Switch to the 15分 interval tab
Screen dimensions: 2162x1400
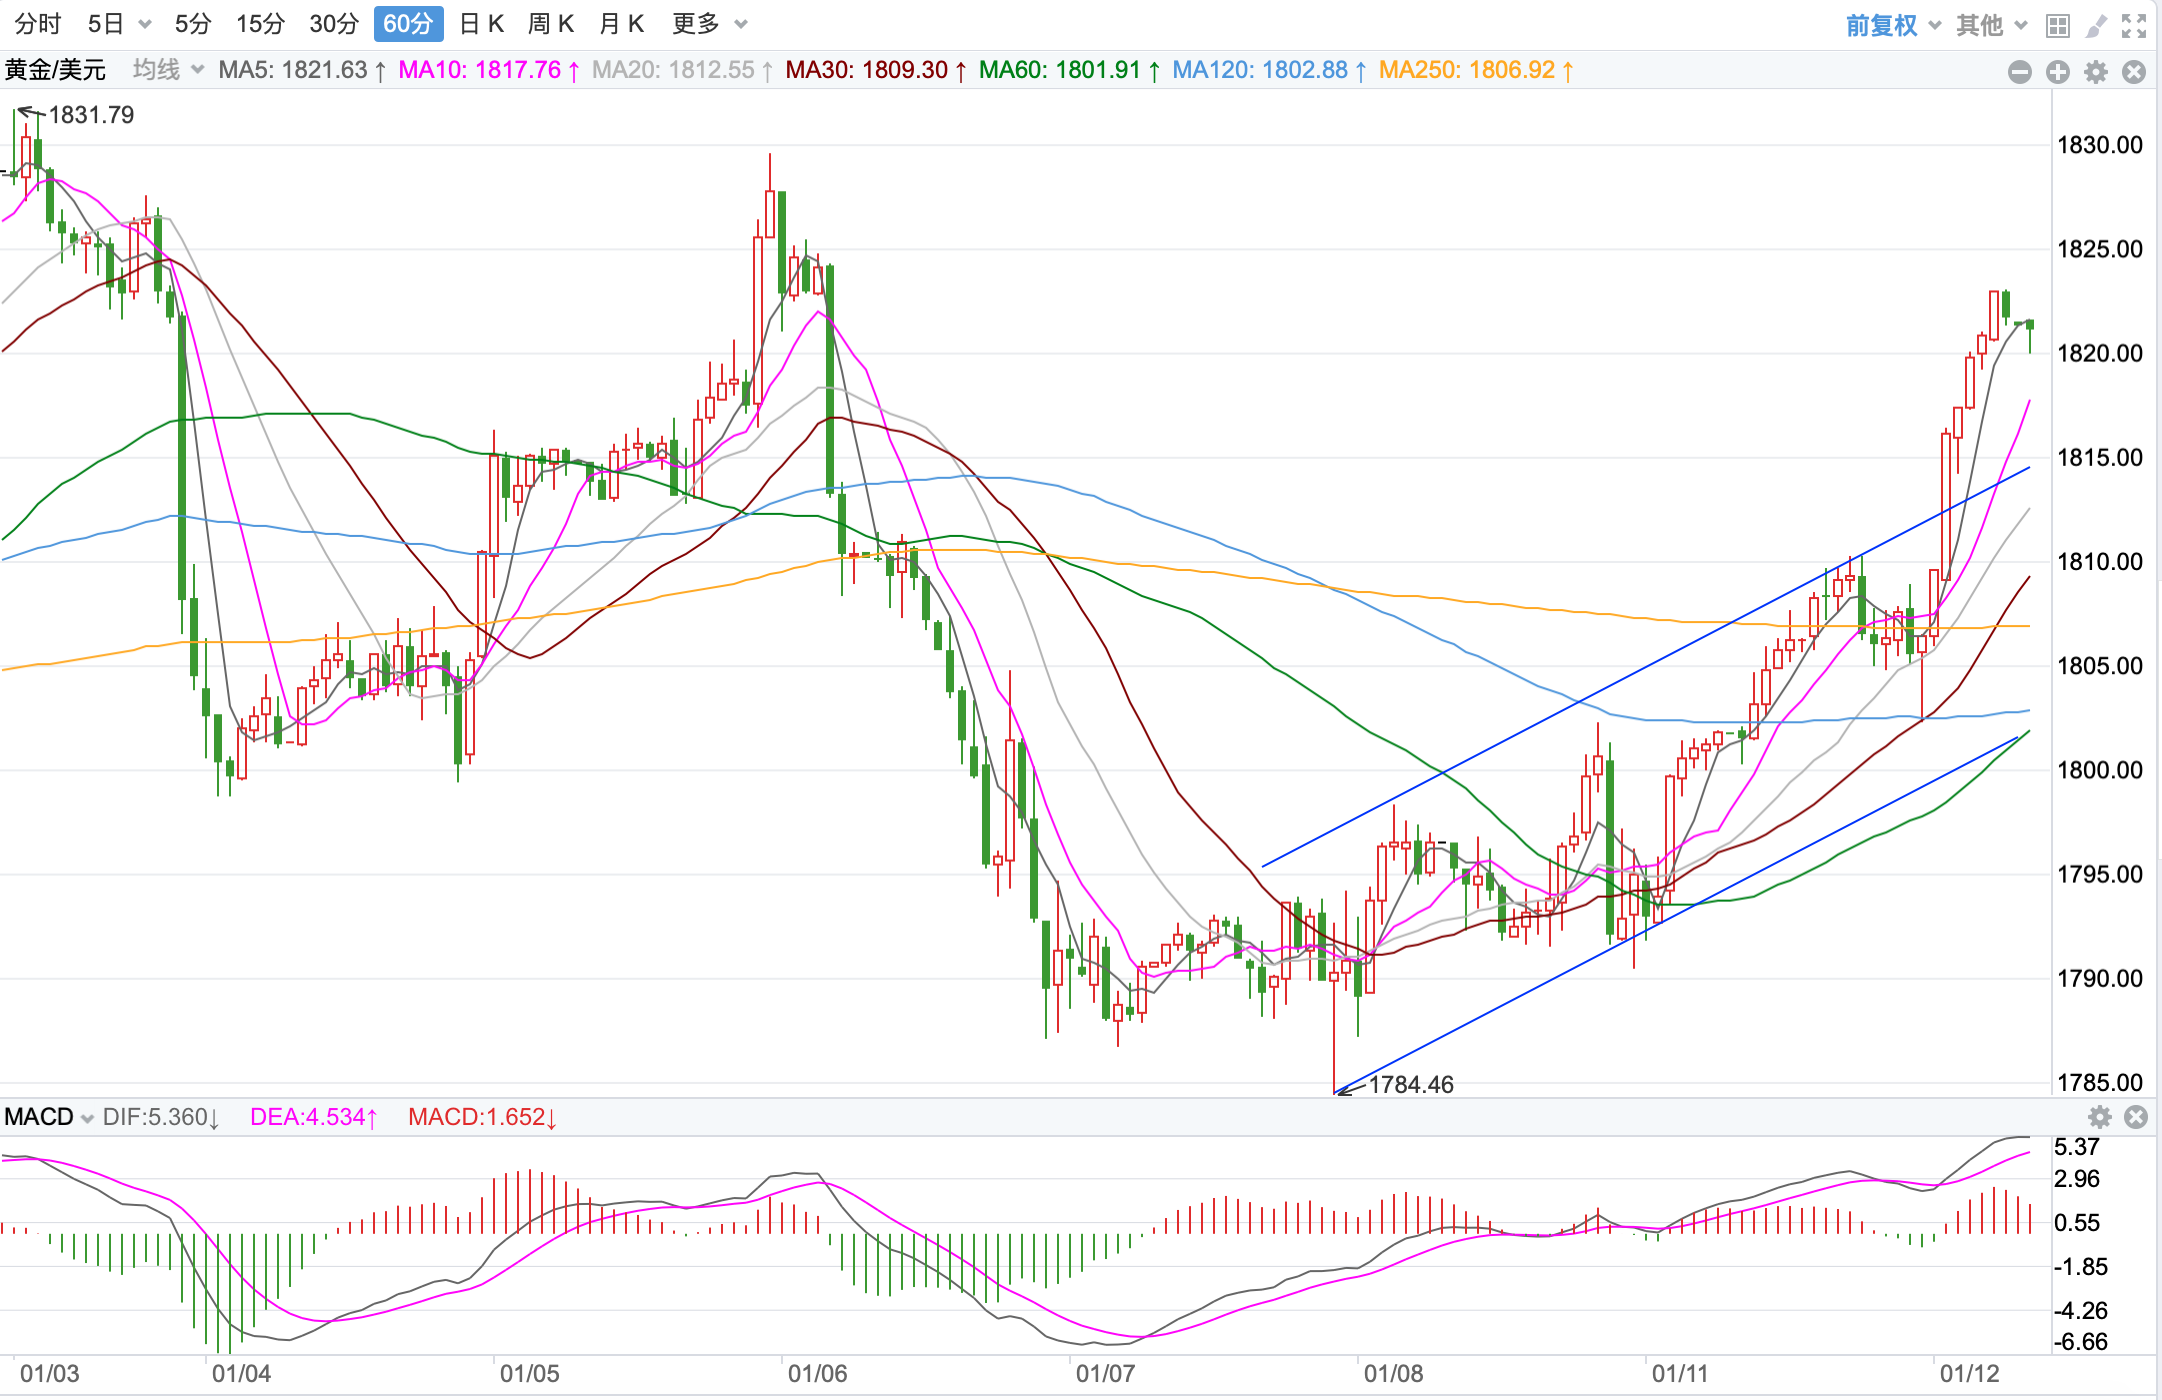click(x=260, y=24)
